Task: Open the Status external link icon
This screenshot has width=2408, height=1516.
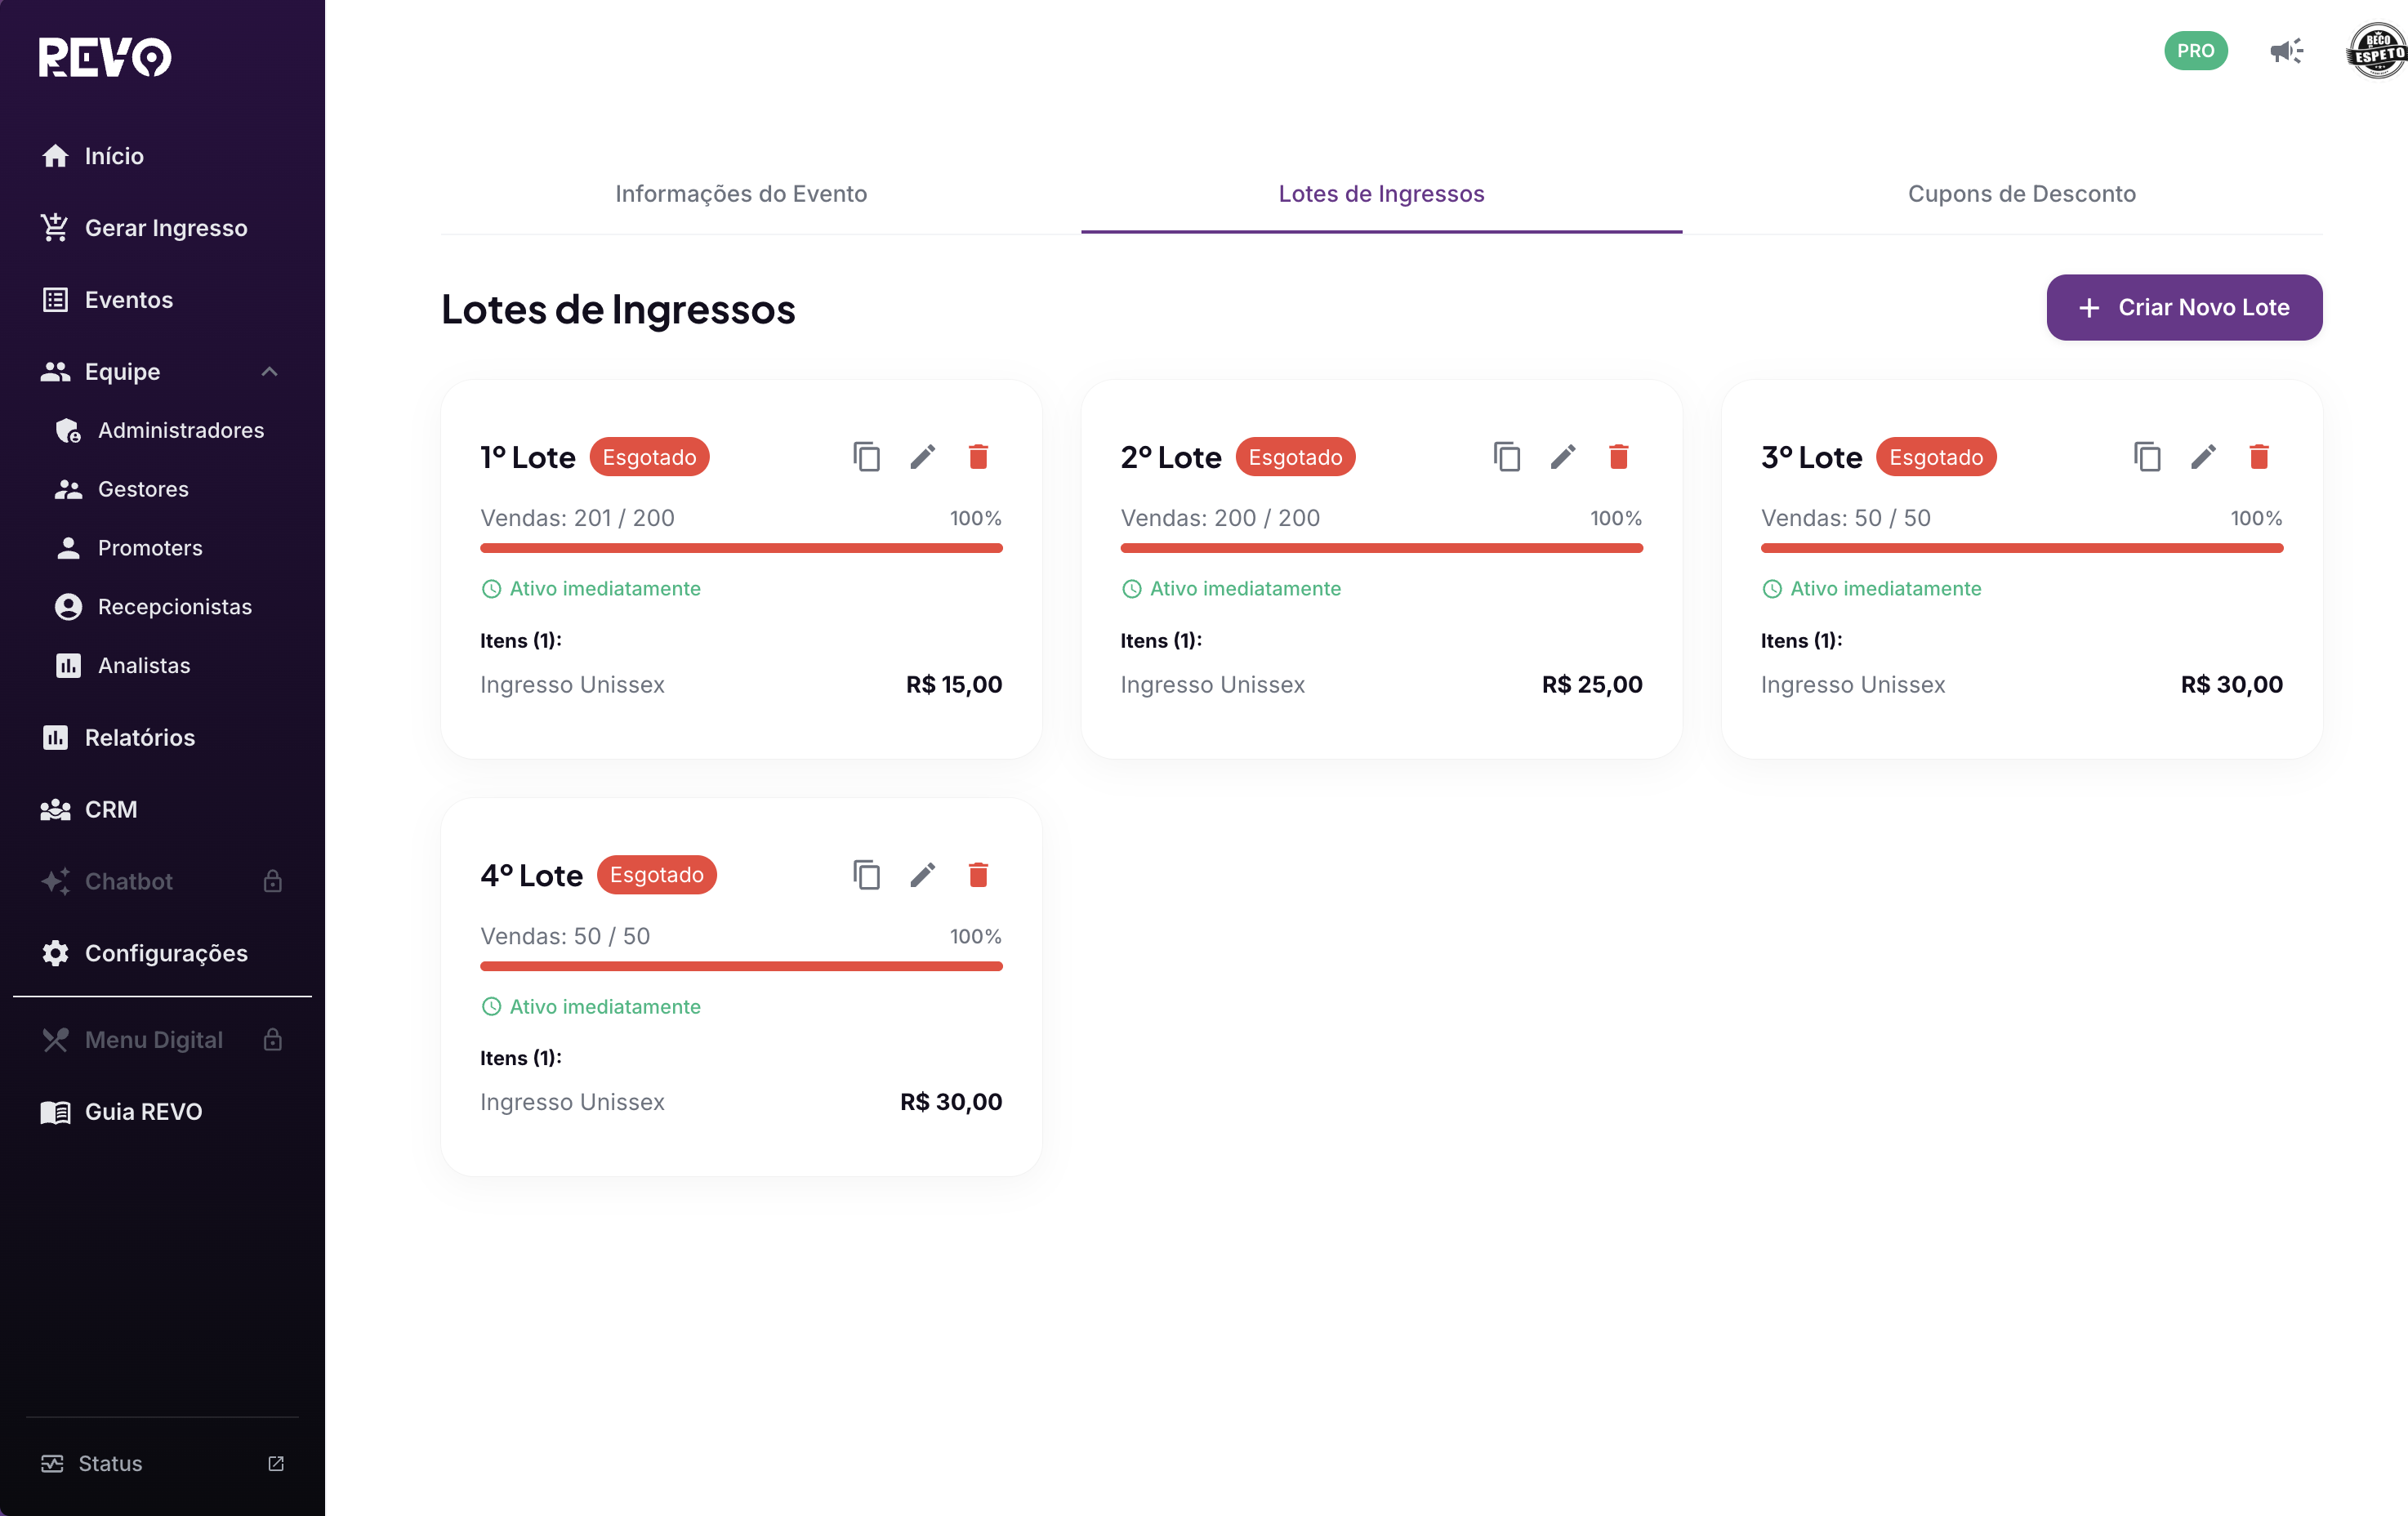Action: pyautogui.click(x=276, y=1463)
